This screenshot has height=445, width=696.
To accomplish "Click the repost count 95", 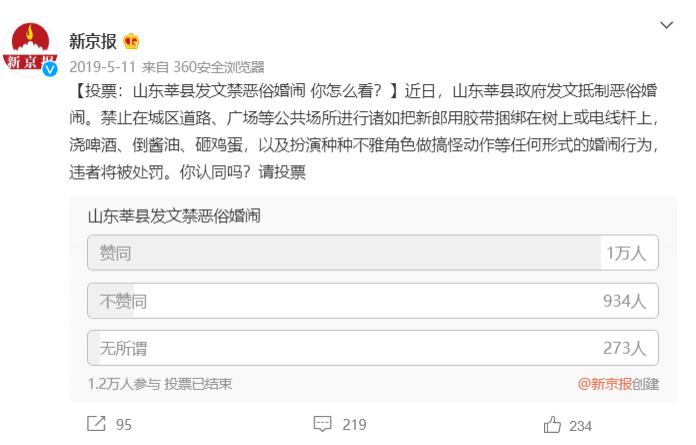I will pos(124,425).
